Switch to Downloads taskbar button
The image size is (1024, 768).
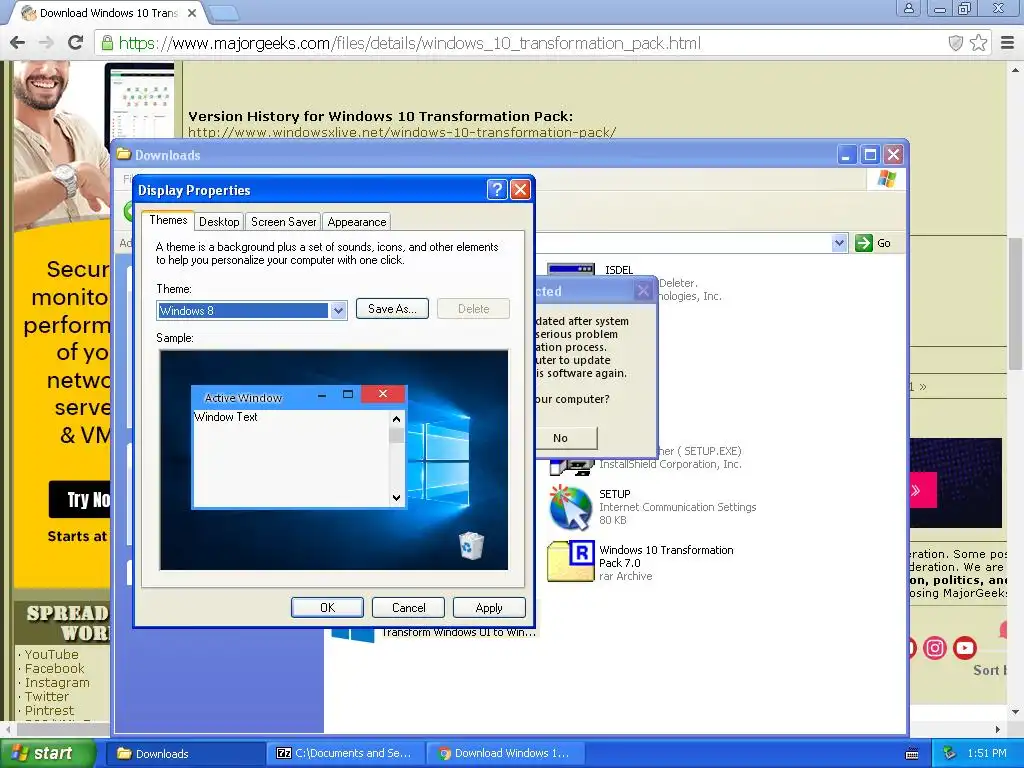click(x=185, y=754)
